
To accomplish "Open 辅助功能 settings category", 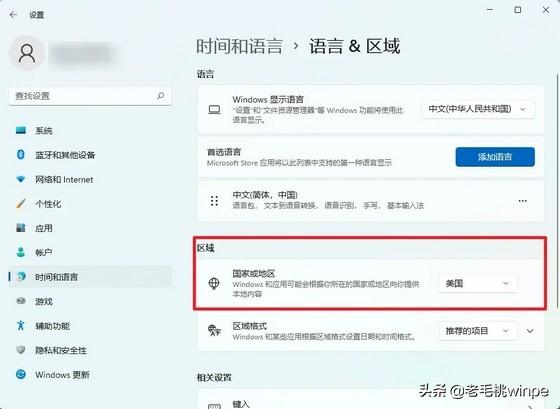I will 90,326.
